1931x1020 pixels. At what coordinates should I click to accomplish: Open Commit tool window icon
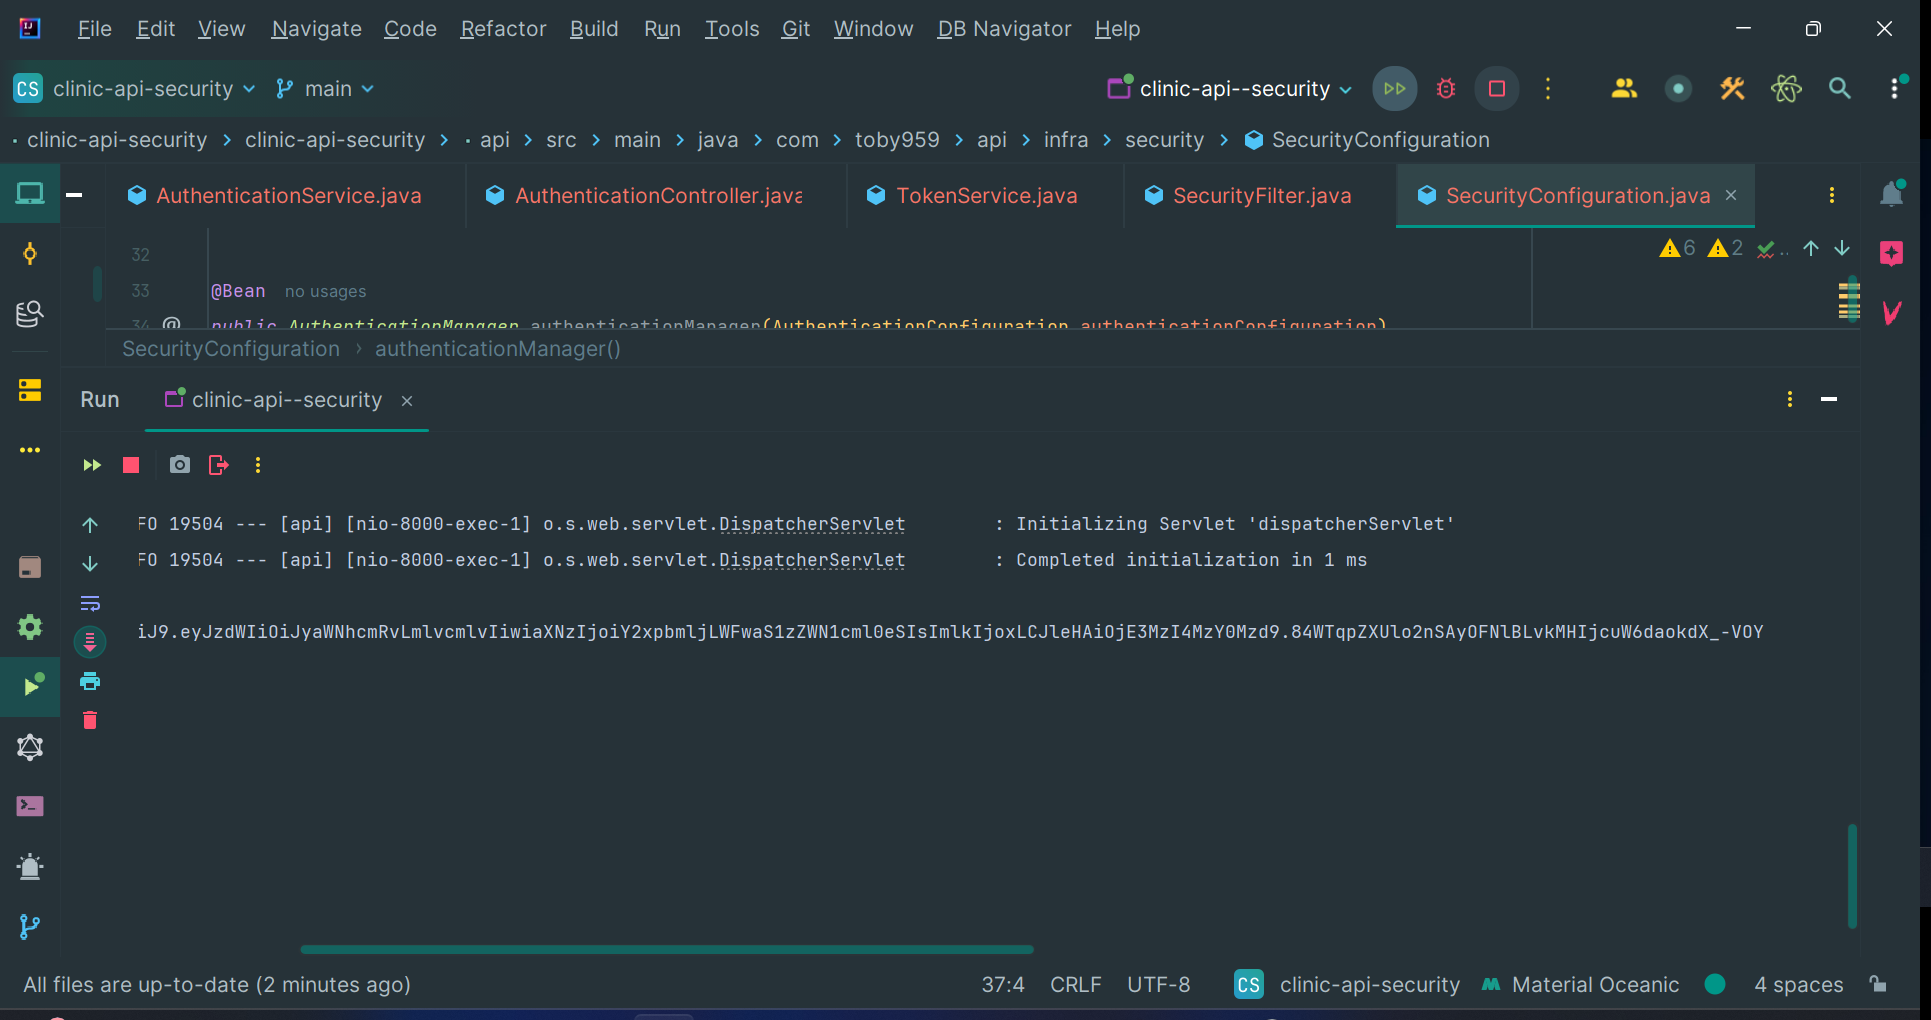pyautogui.click(x=30, y=254)
